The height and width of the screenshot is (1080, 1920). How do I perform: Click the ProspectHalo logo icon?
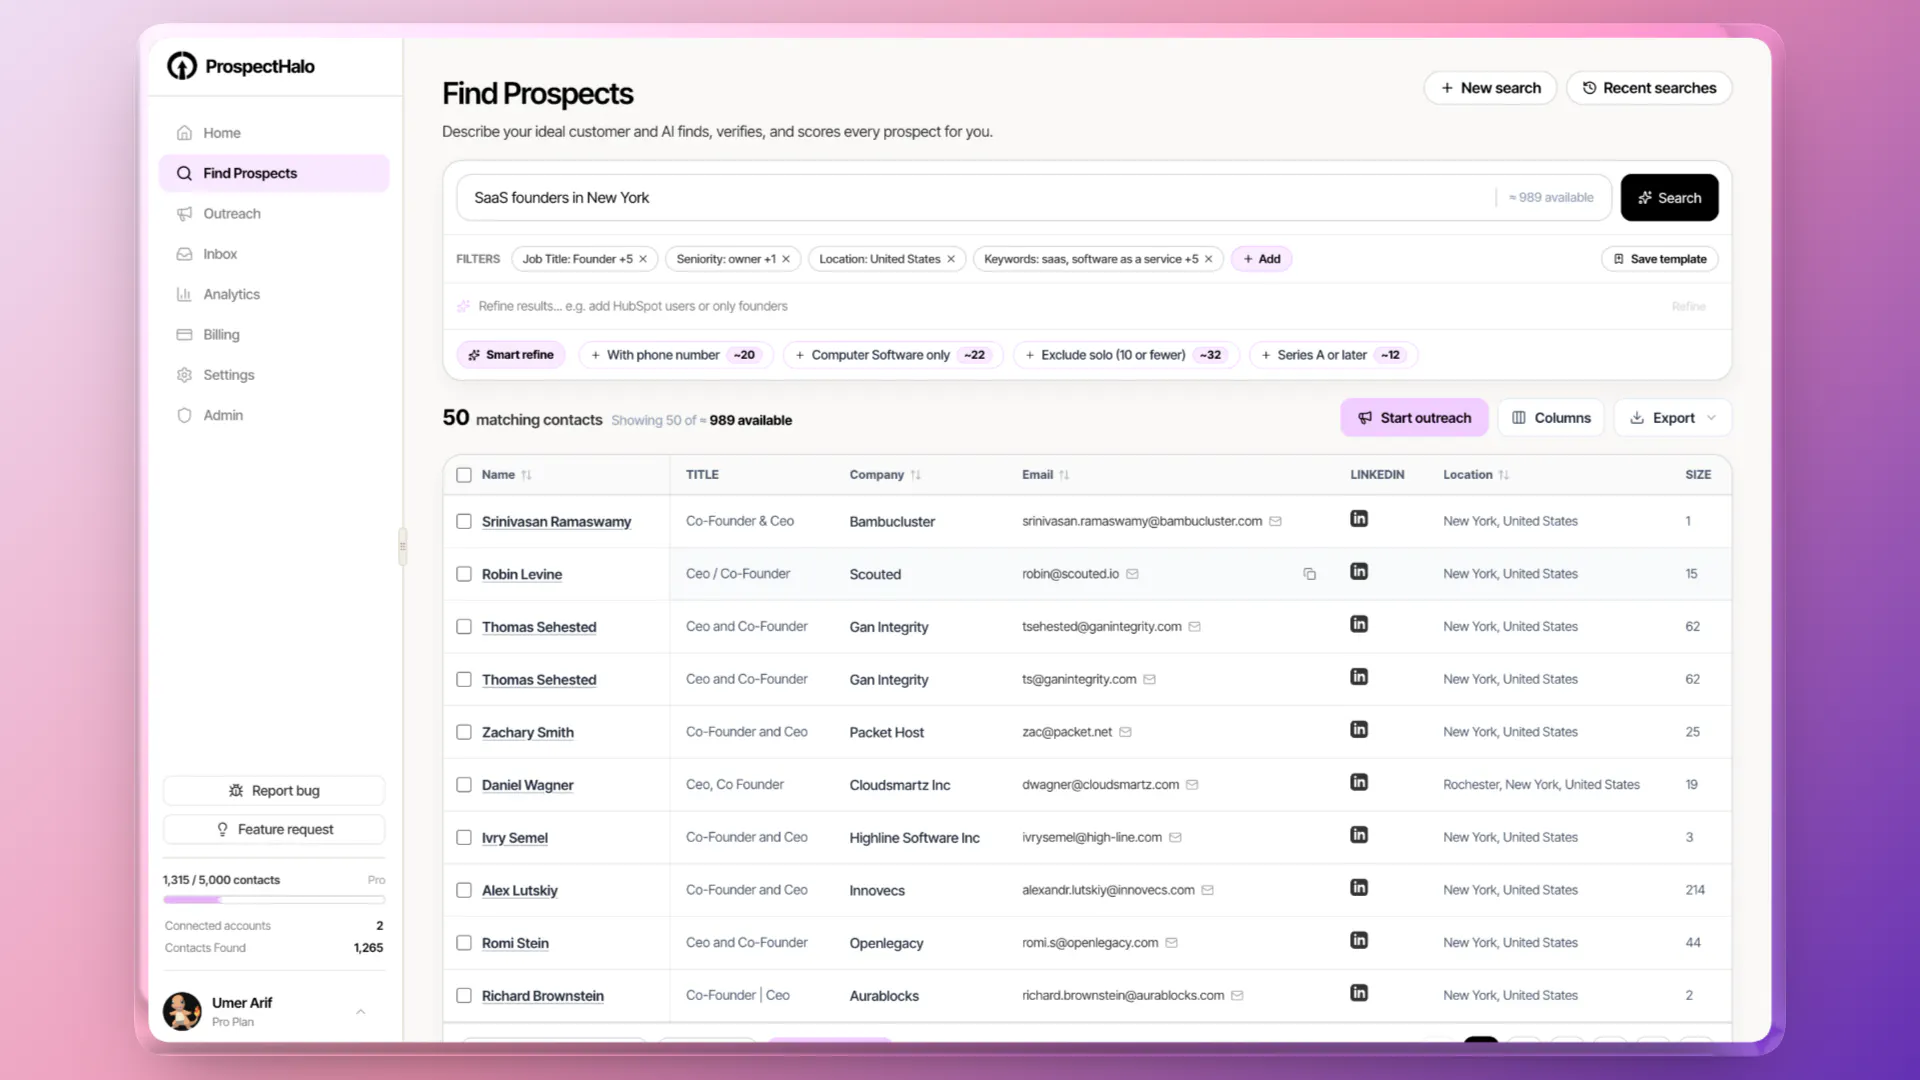(x=181, y=66)
